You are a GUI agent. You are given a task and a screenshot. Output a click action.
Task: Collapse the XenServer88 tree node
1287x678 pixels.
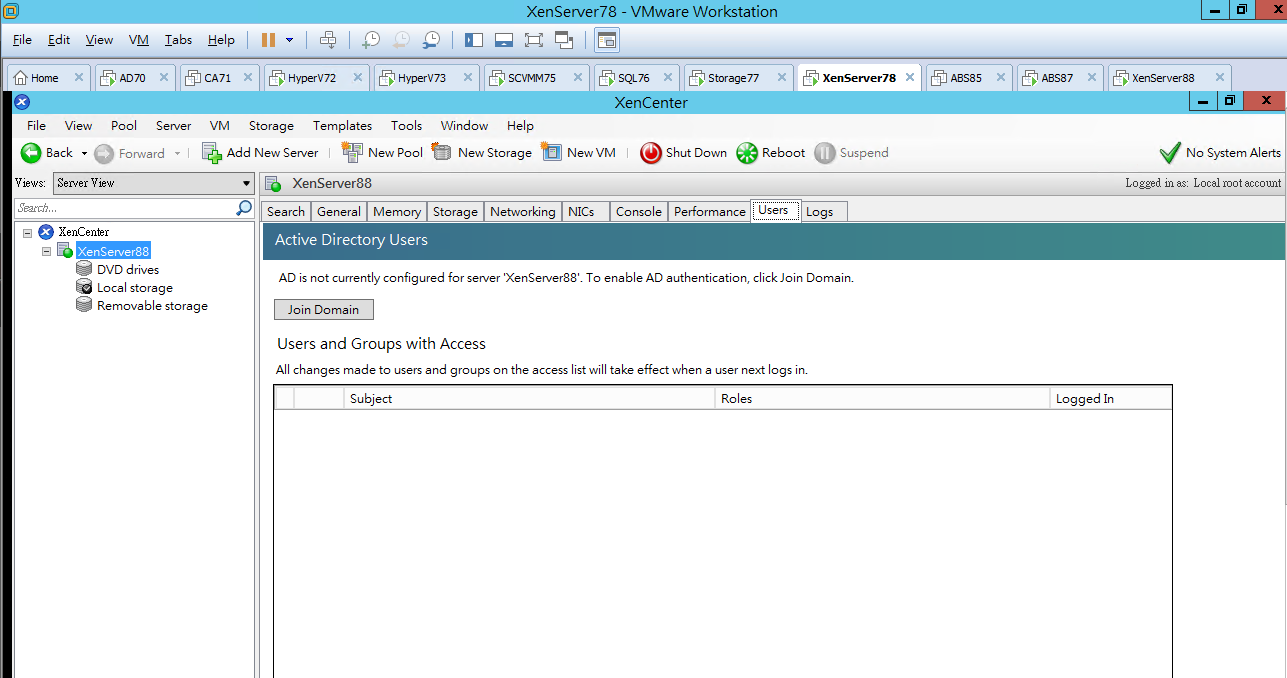pyautogui.click(x=46, y=252)
